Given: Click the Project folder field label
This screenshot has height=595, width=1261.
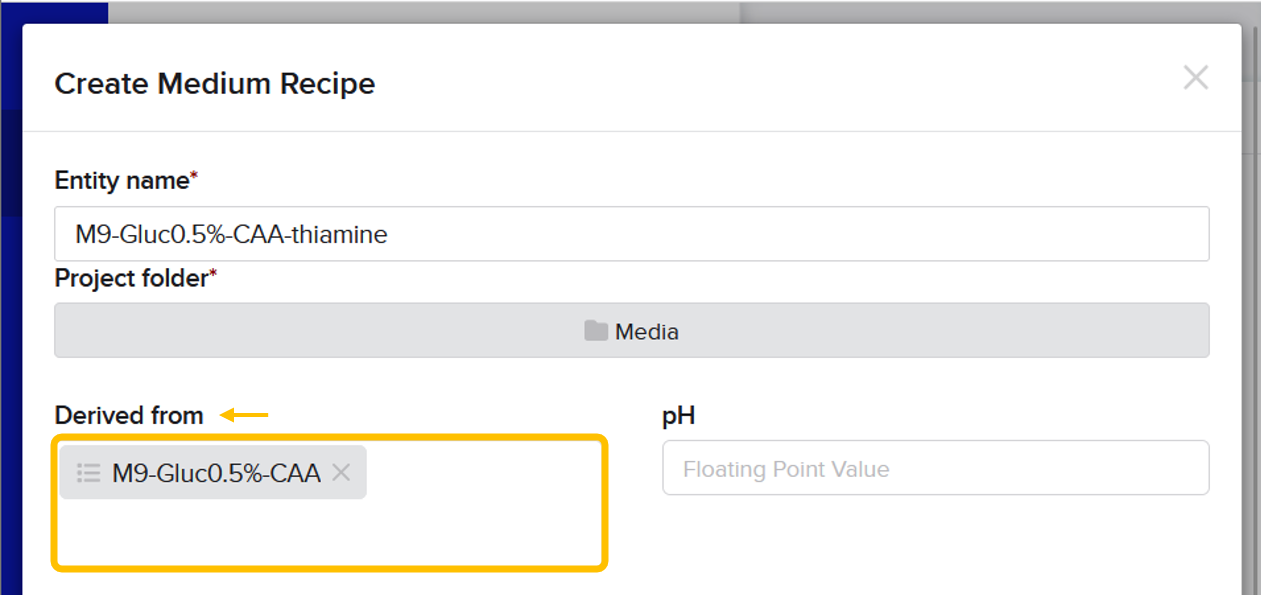Looking at the screenshot, I should click(x=130, y=278).
